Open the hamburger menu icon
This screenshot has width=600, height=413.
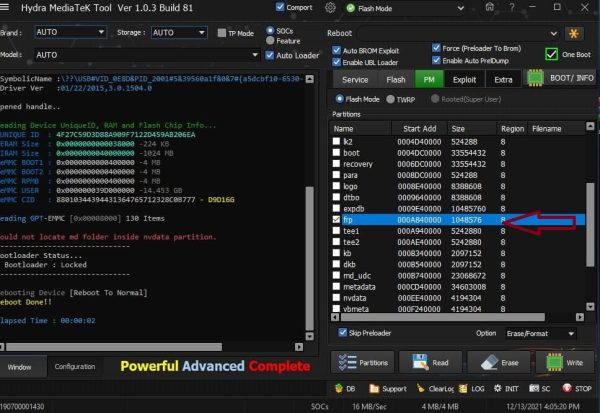4,7
